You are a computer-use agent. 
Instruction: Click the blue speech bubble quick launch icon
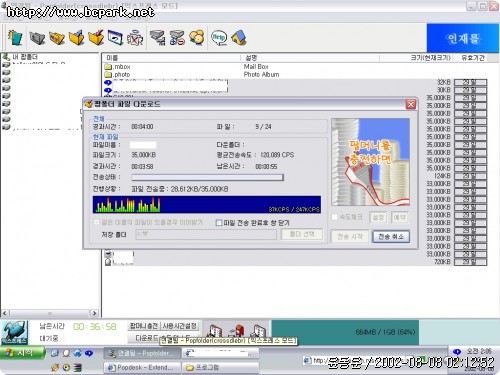[89, 353]
